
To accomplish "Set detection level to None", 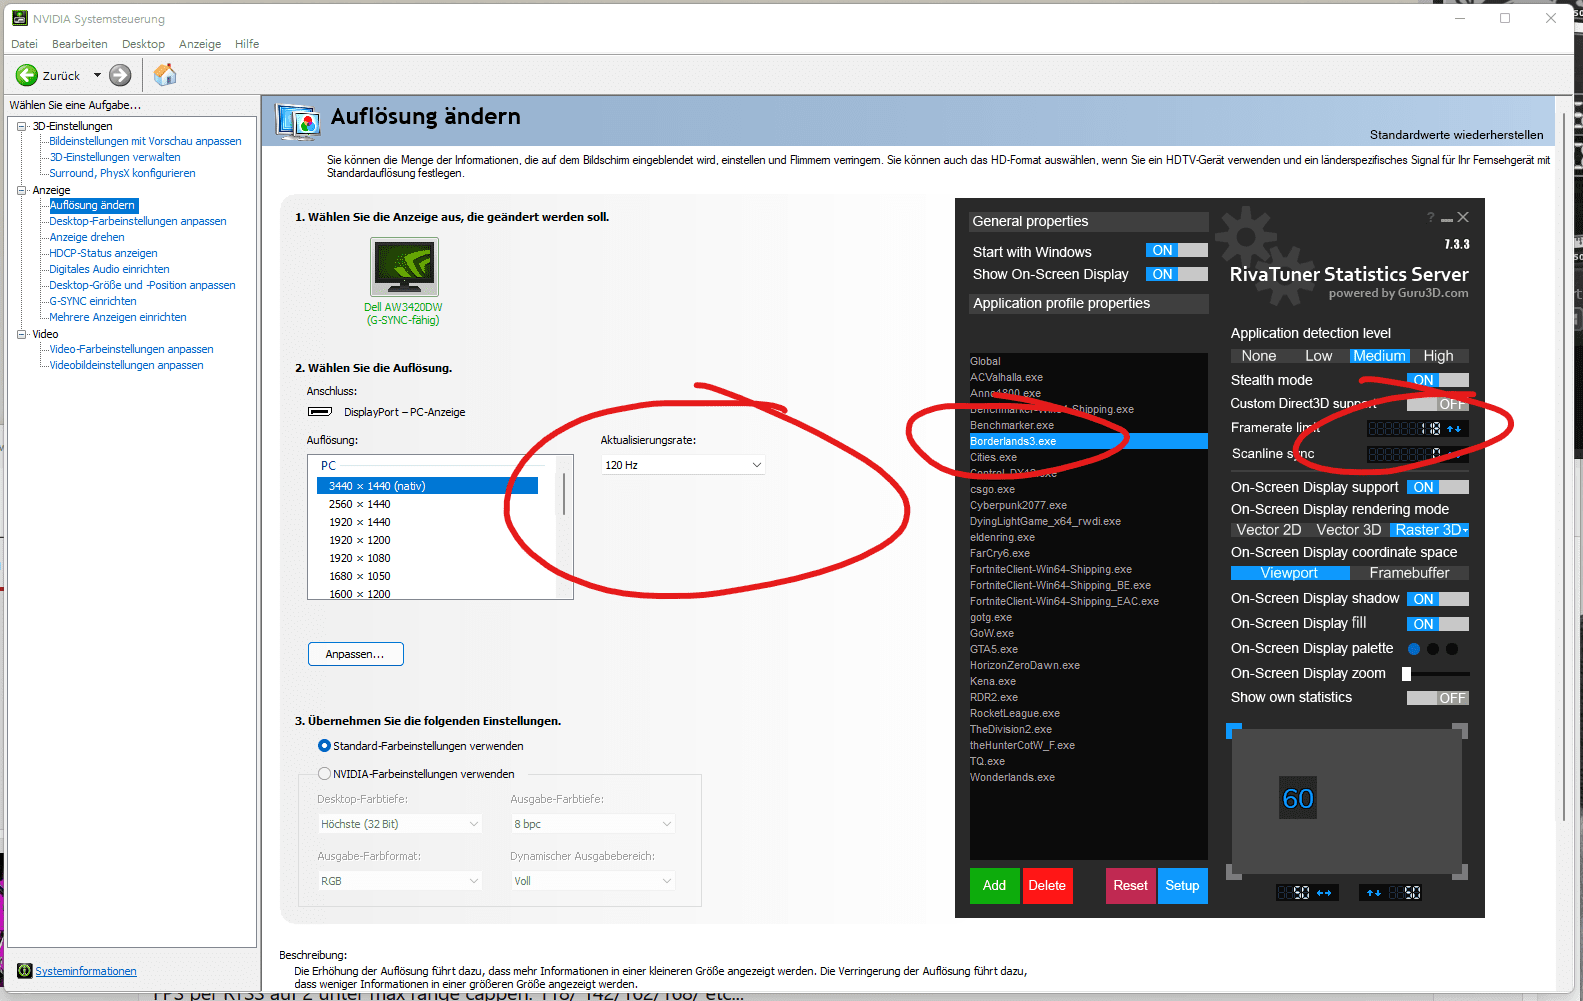I will [x=1258, y=356].
